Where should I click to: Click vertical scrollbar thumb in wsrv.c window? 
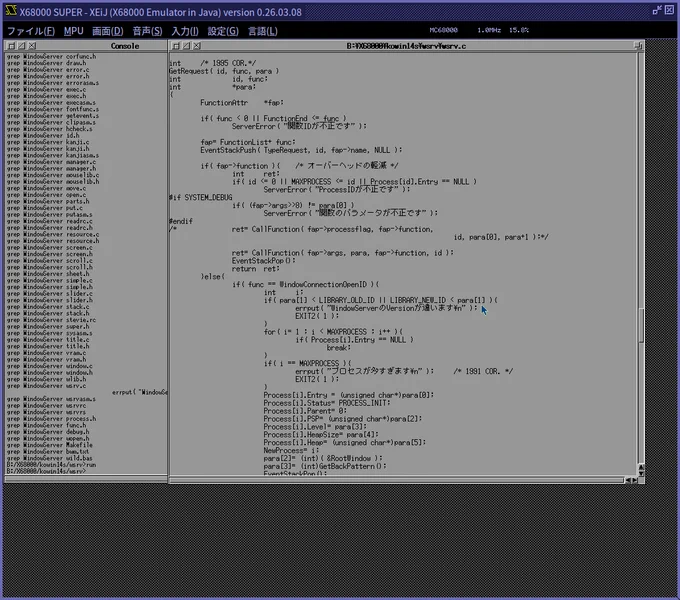pos(641,326)
